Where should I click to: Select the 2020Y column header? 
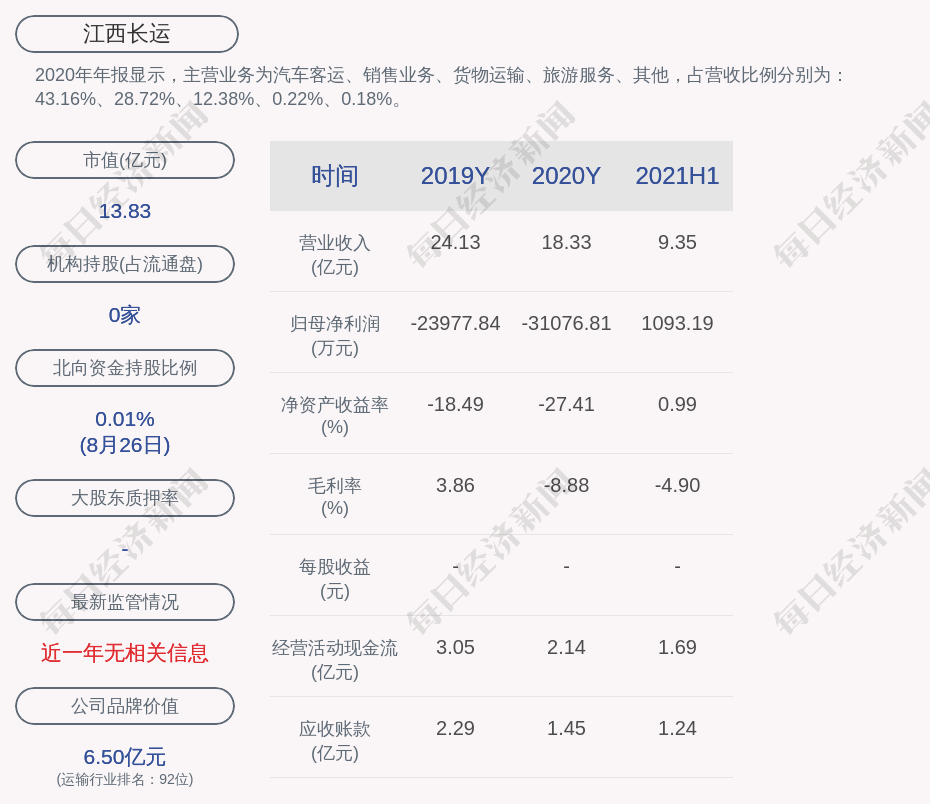(x=566, y=176)
